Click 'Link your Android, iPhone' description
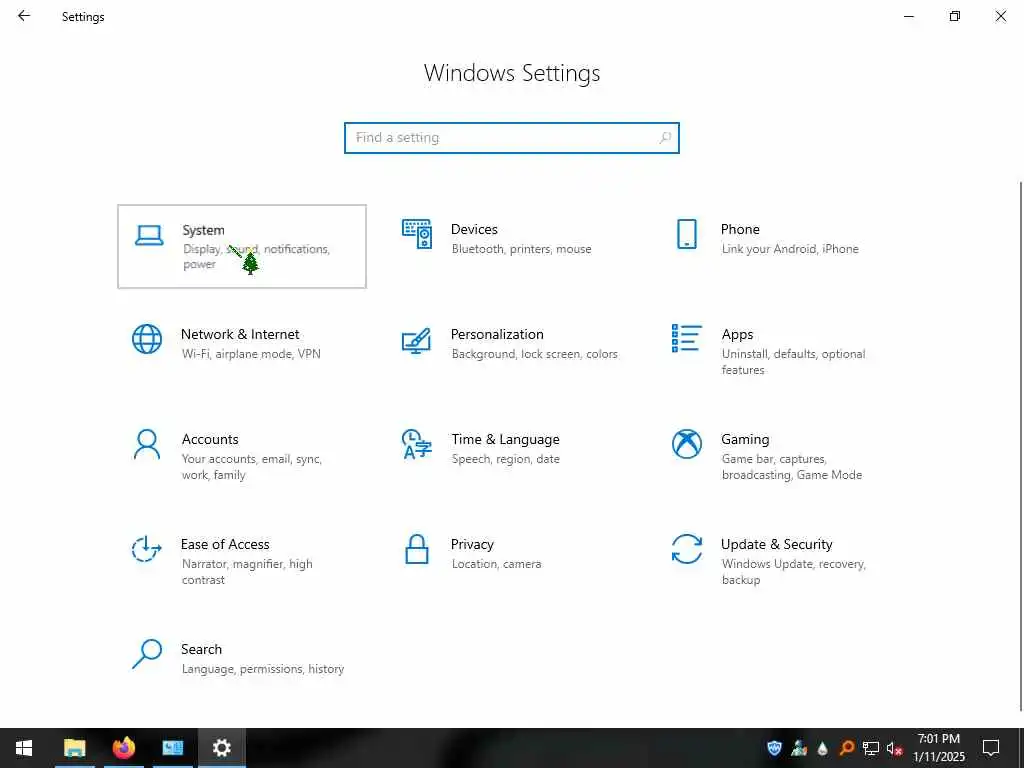 (790, 249)
